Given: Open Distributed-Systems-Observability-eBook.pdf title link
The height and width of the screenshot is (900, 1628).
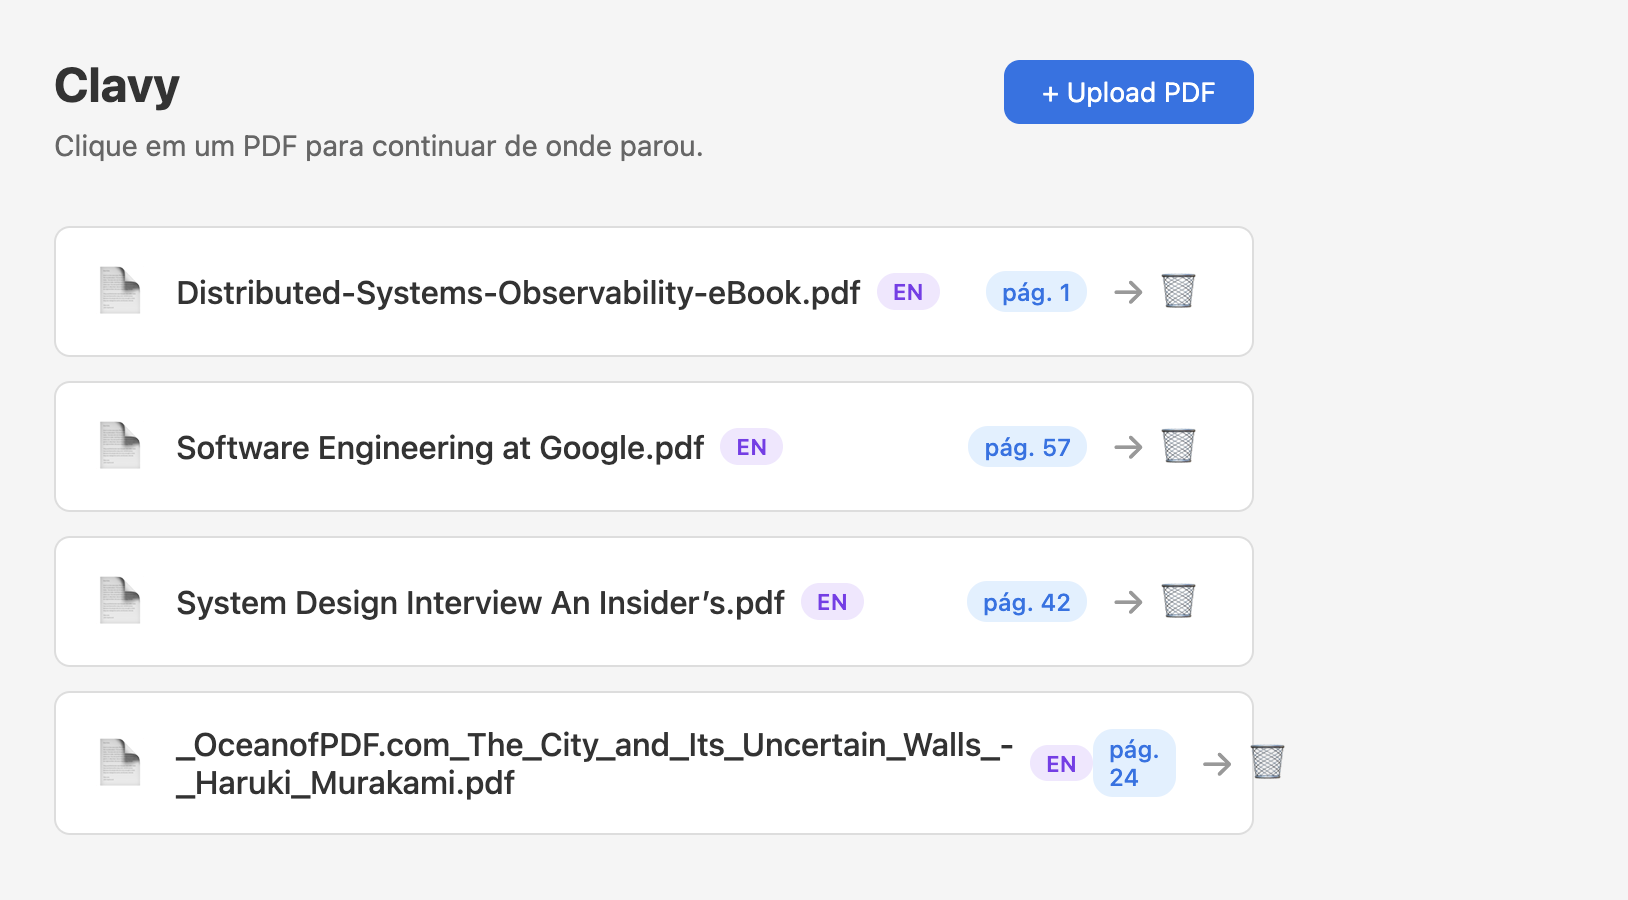Looking at the screenshot, I should tap(518, 293).
